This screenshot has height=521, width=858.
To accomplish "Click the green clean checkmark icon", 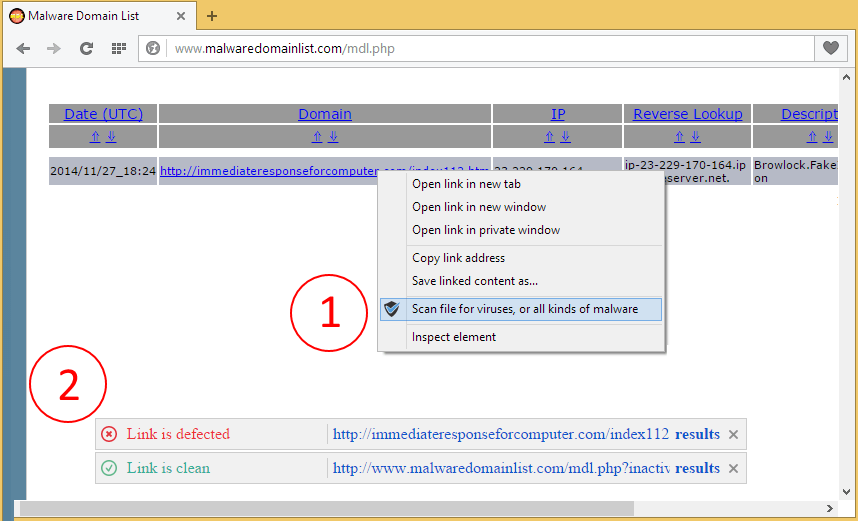I will (x=109, y=468).
